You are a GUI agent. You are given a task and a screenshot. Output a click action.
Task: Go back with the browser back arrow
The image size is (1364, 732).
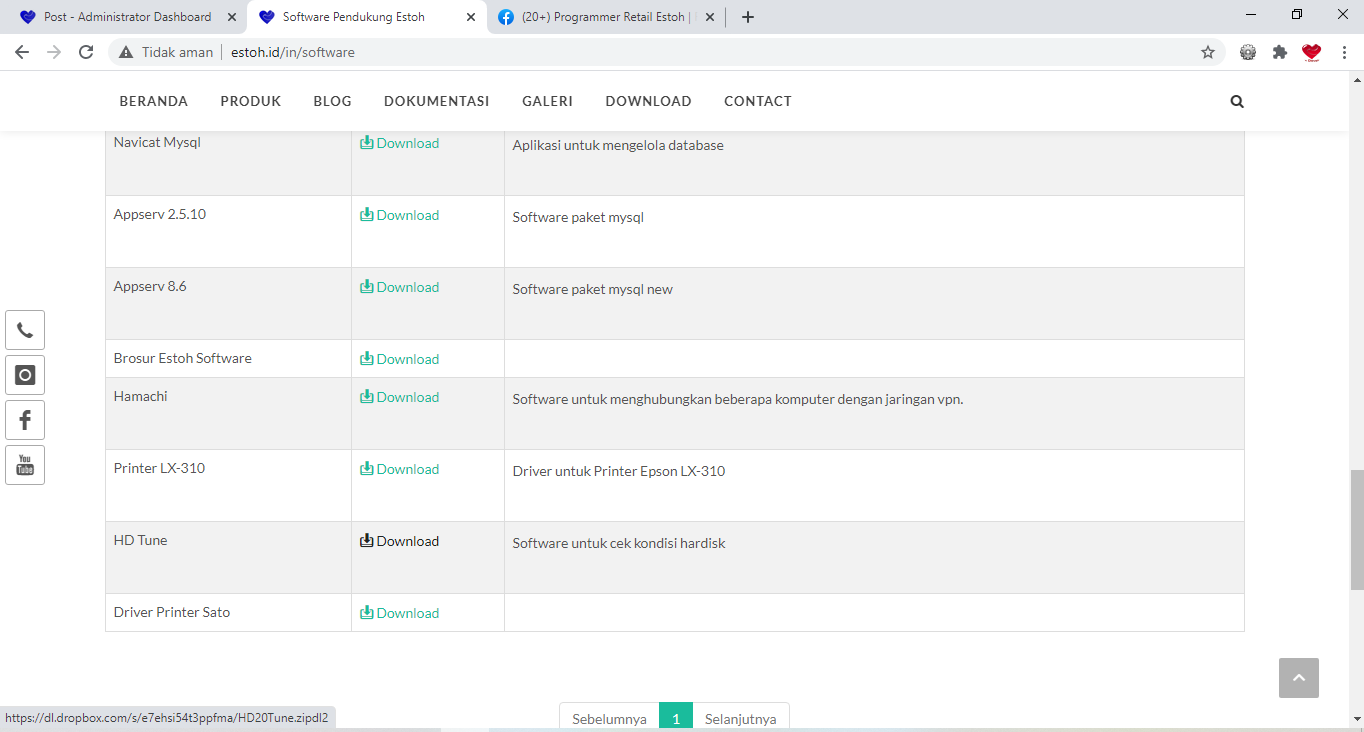(22, 52)
